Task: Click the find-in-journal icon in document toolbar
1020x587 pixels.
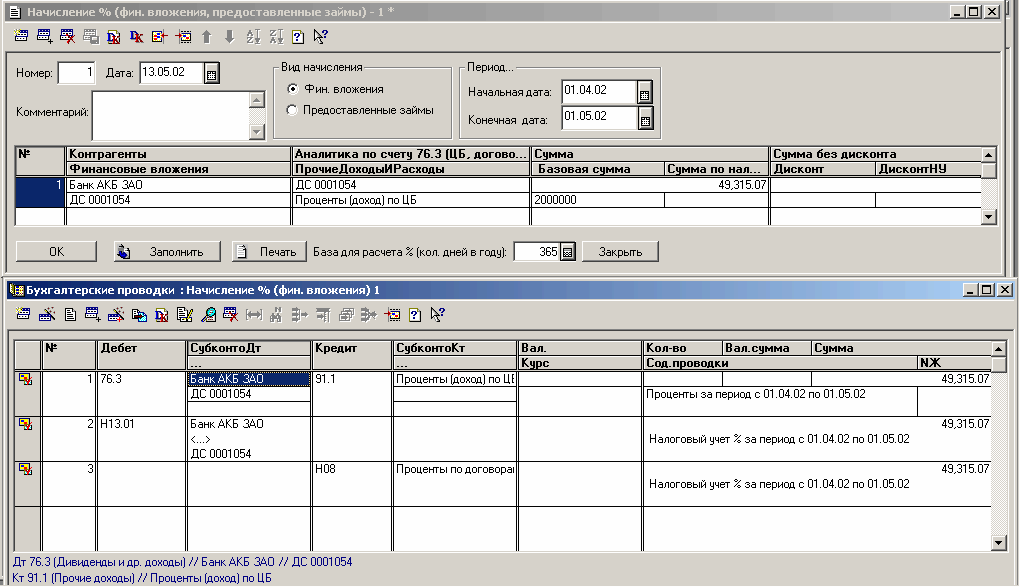Action: [x=183, y=36]
